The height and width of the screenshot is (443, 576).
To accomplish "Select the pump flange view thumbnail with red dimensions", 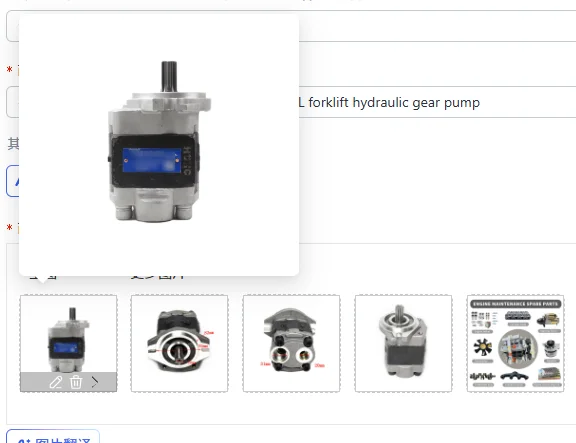I will click(x=179, y=343).
